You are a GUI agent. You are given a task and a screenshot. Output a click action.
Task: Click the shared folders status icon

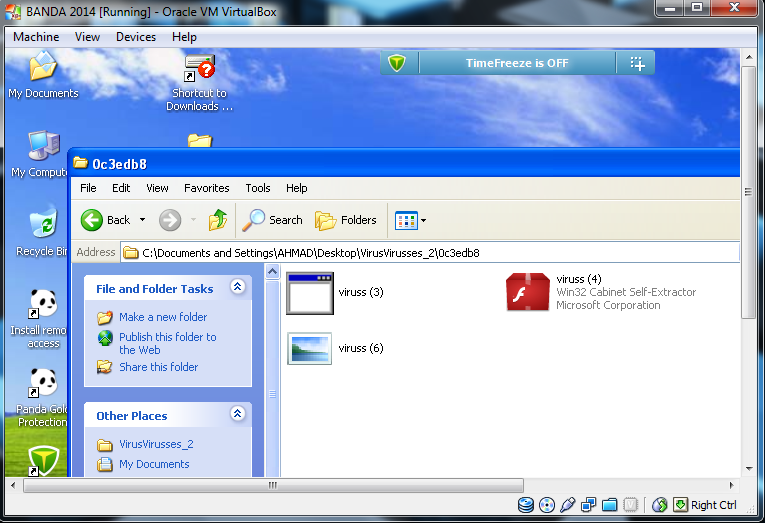tap(609, 505)
